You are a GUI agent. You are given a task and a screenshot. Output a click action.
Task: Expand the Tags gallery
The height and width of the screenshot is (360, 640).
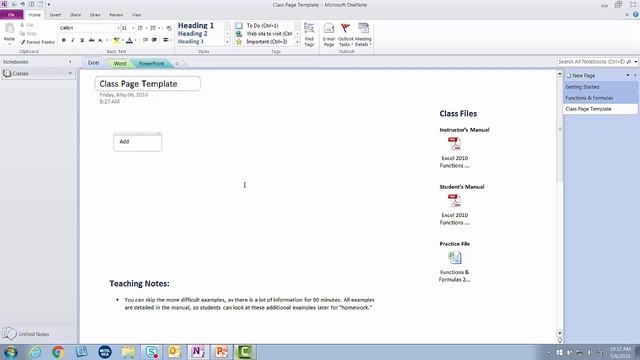coord(297,42)
